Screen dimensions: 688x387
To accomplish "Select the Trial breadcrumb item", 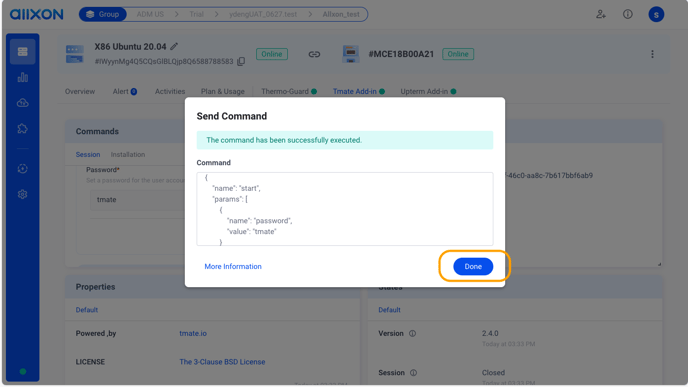I will [x=196, y=14].
